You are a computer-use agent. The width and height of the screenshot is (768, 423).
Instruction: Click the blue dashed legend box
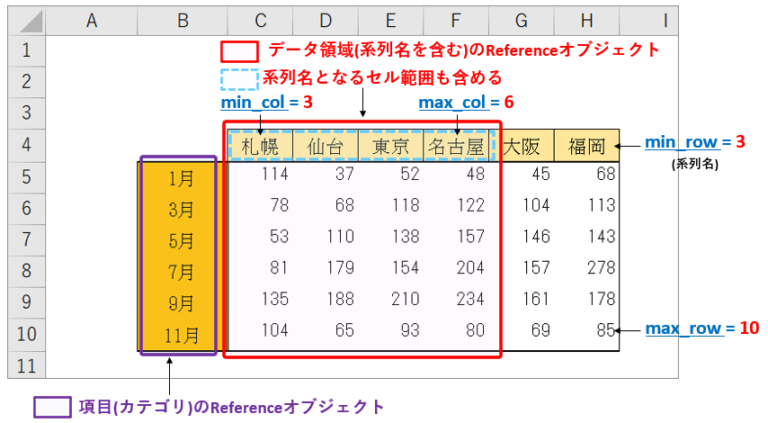240,79
